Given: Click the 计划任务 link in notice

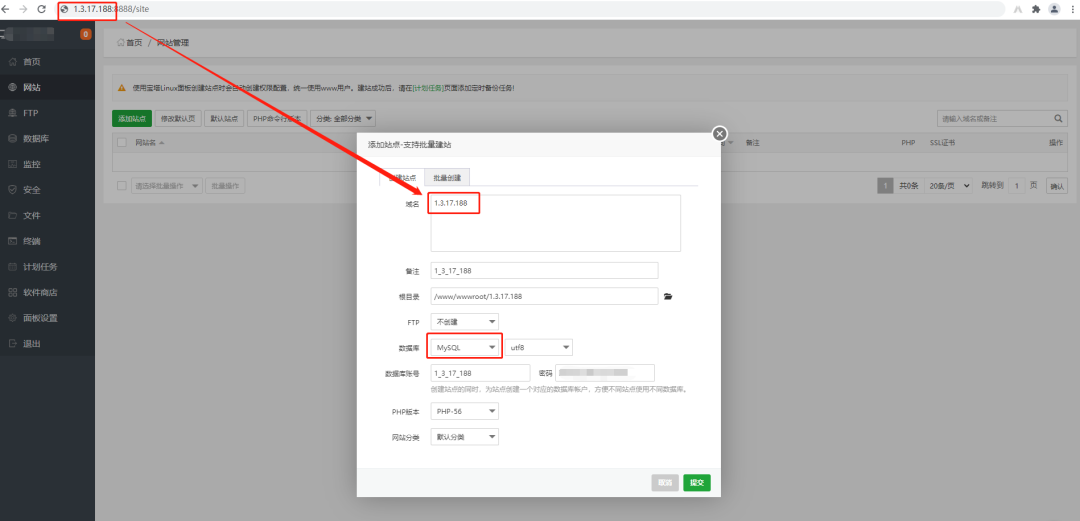Looking at the screenshot, I should (x=428, y=88).
